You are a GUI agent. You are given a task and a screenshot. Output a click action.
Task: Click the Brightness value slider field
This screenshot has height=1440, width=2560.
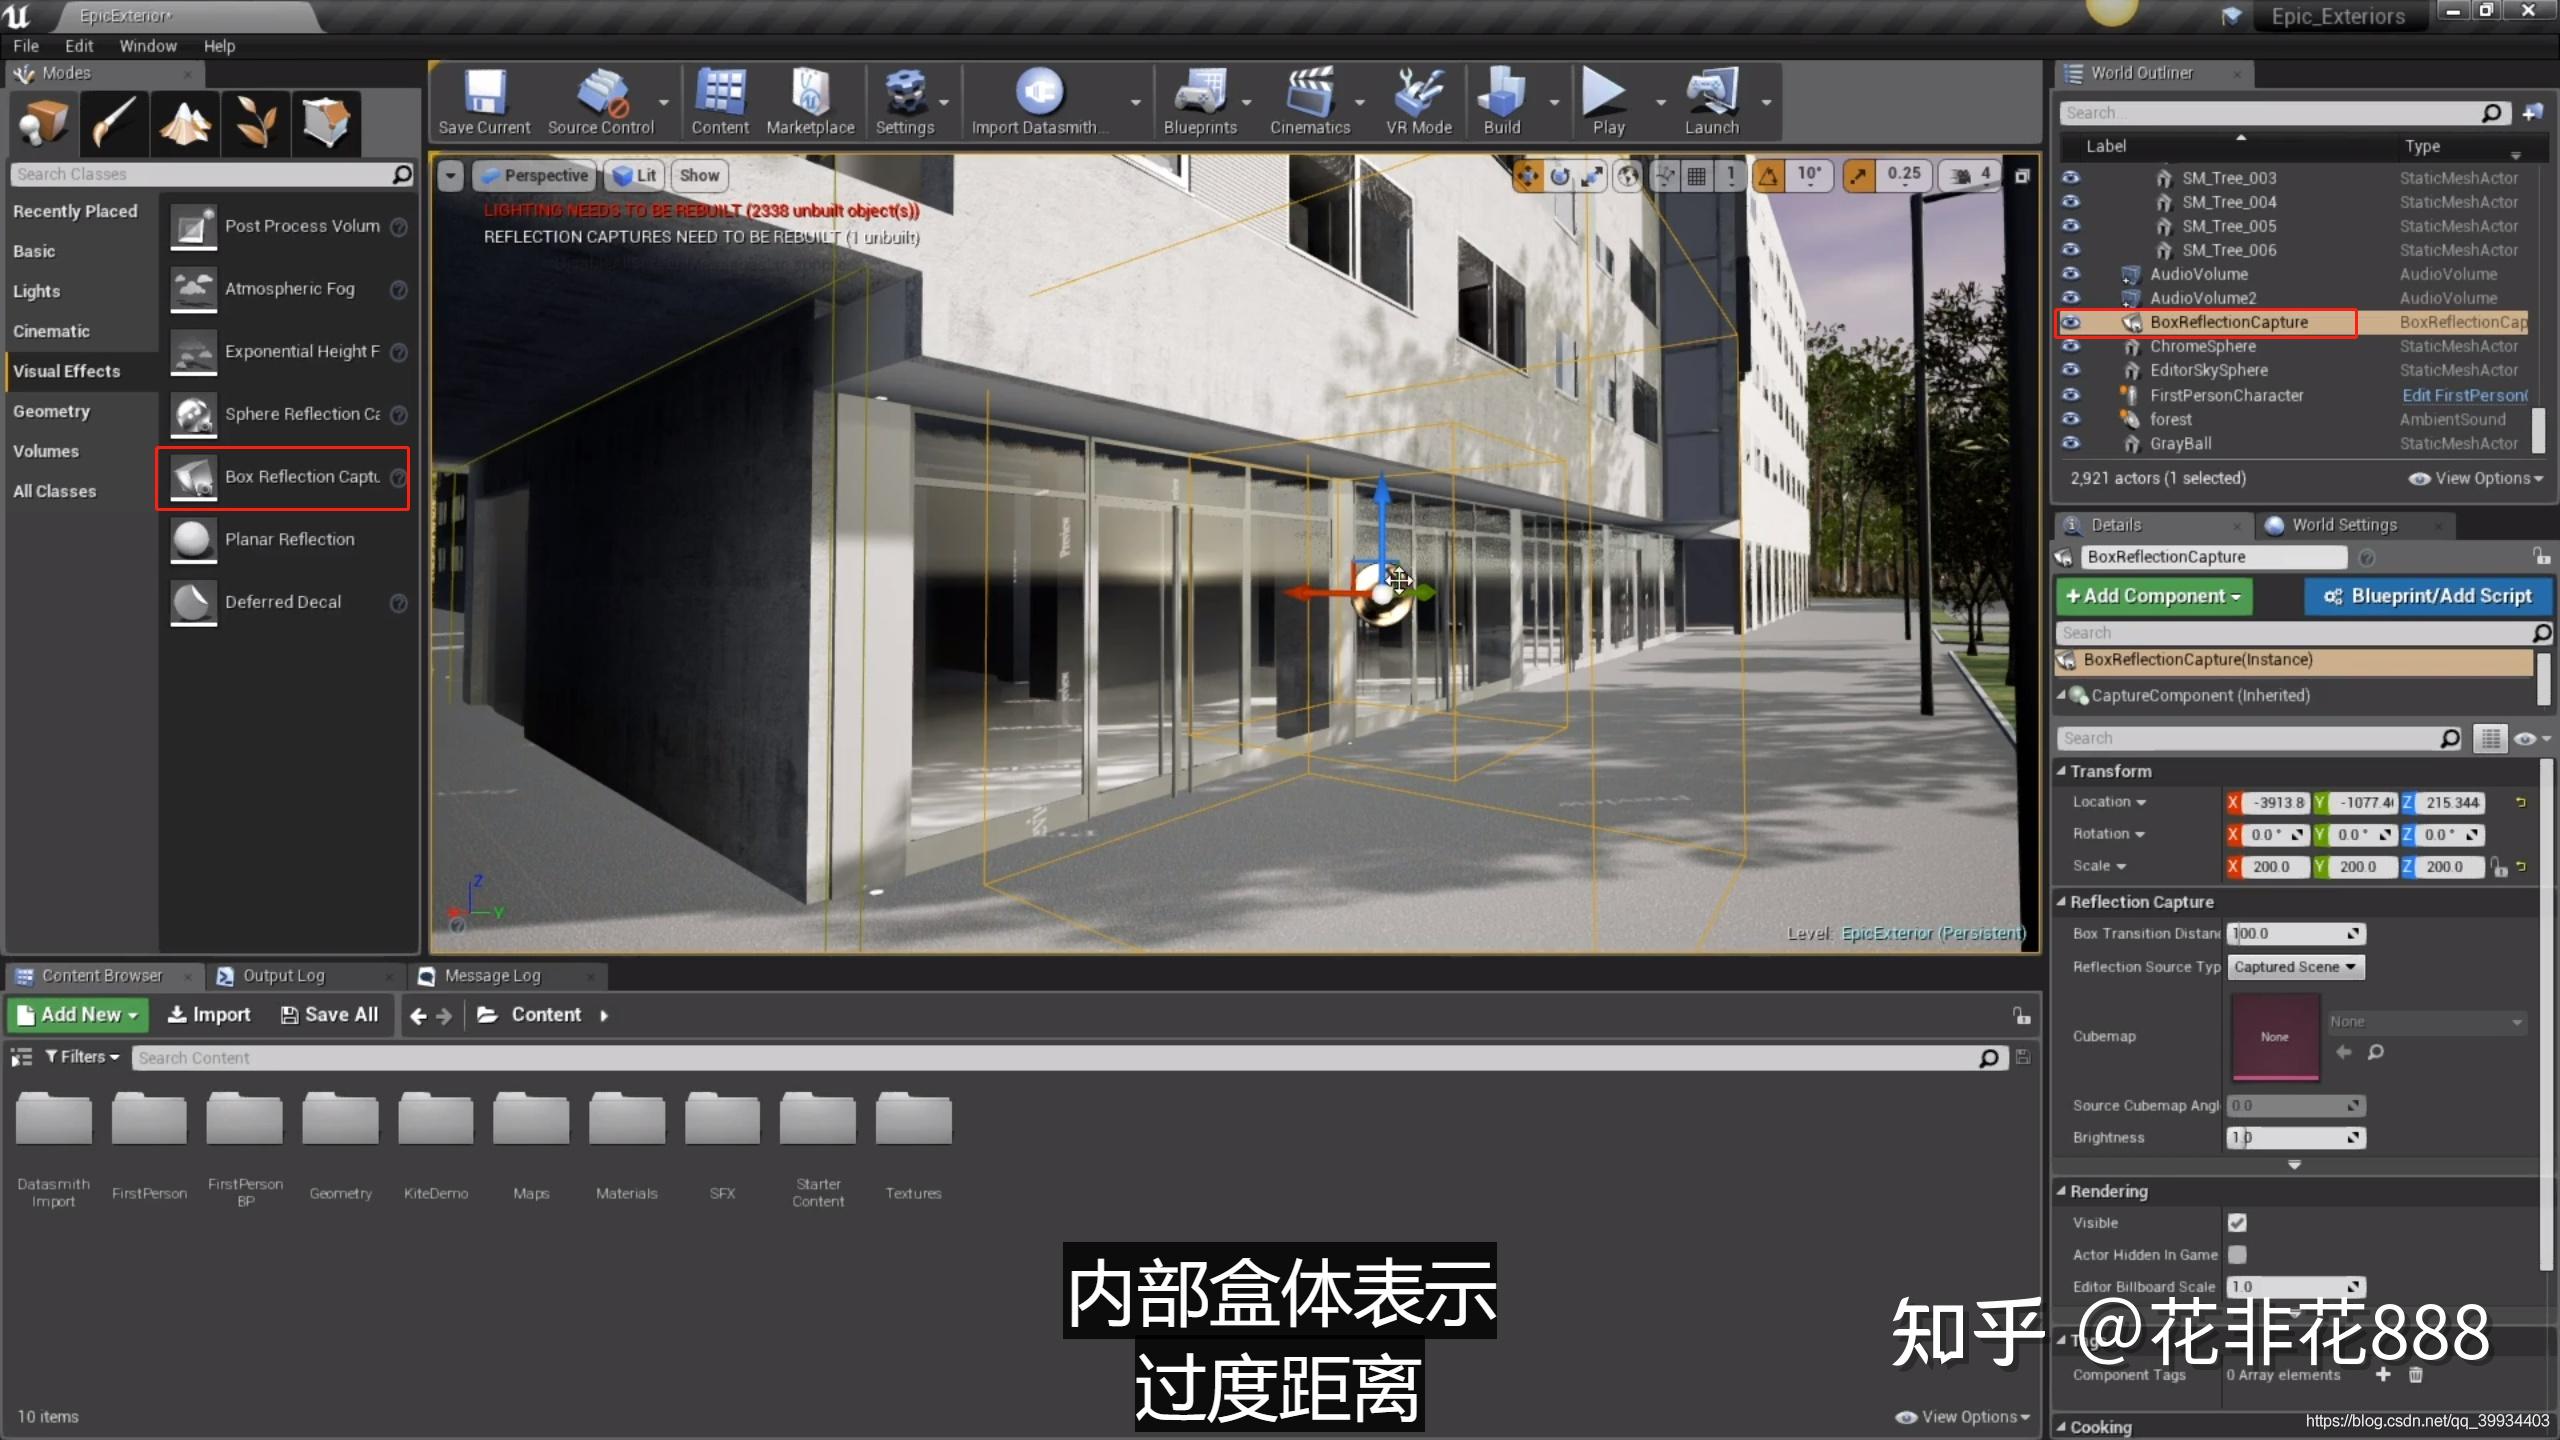point(2295,1137)
